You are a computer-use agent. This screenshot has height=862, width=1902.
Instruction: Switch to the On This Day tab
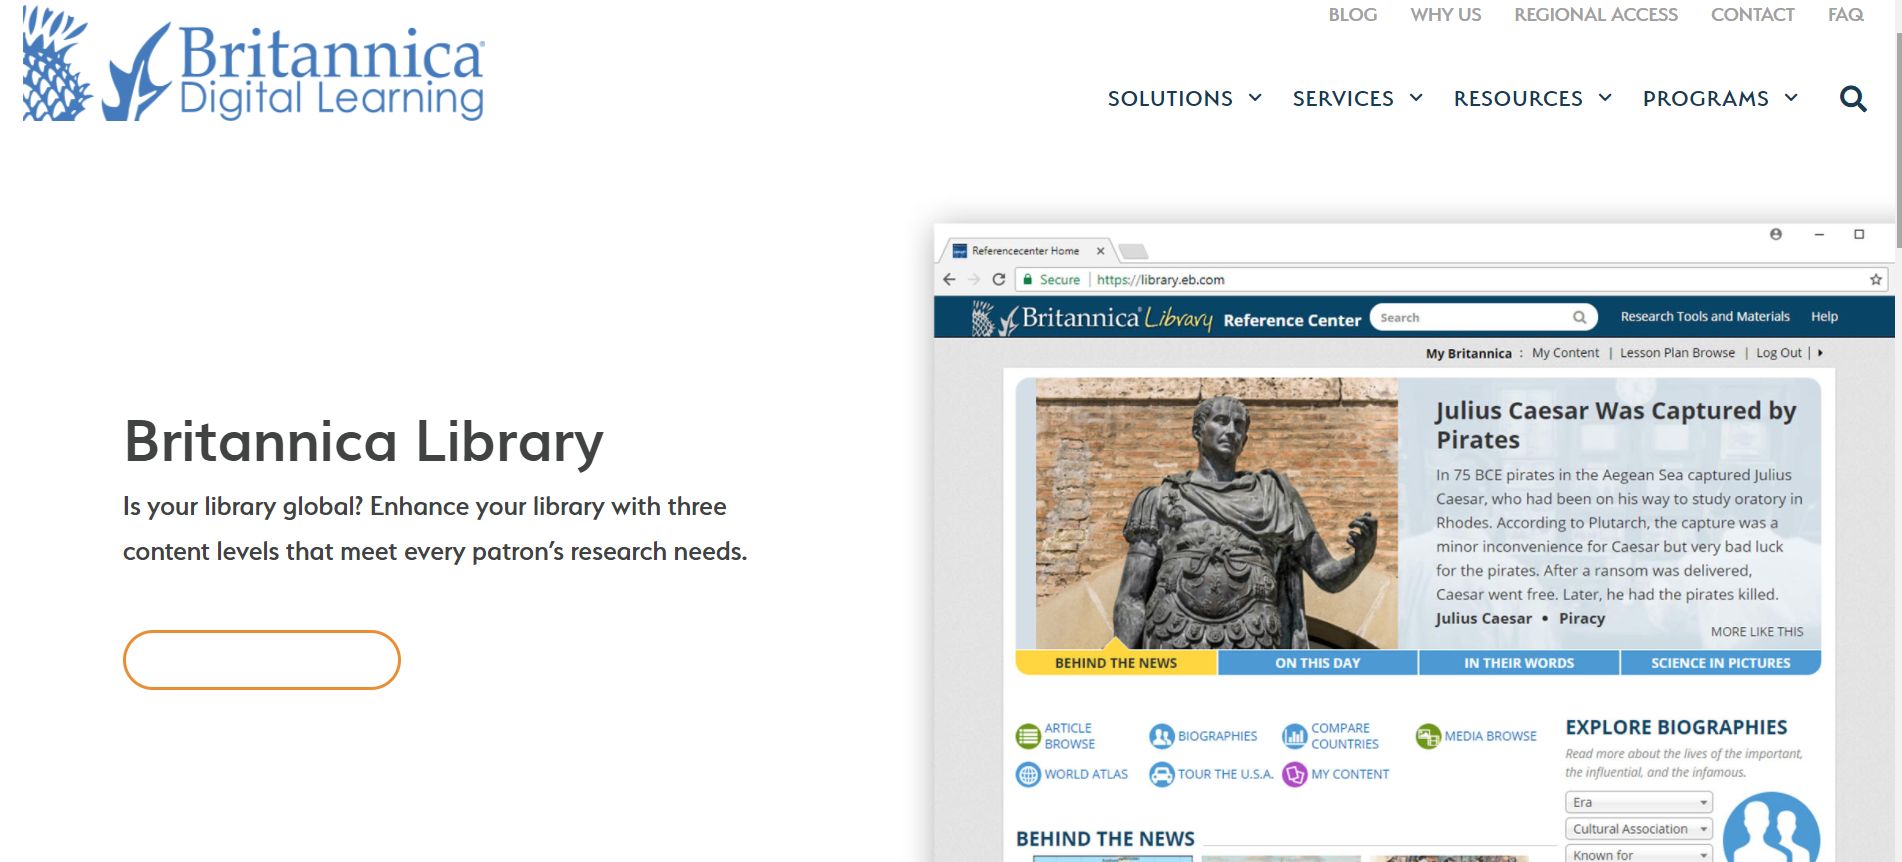(1318, 663)
